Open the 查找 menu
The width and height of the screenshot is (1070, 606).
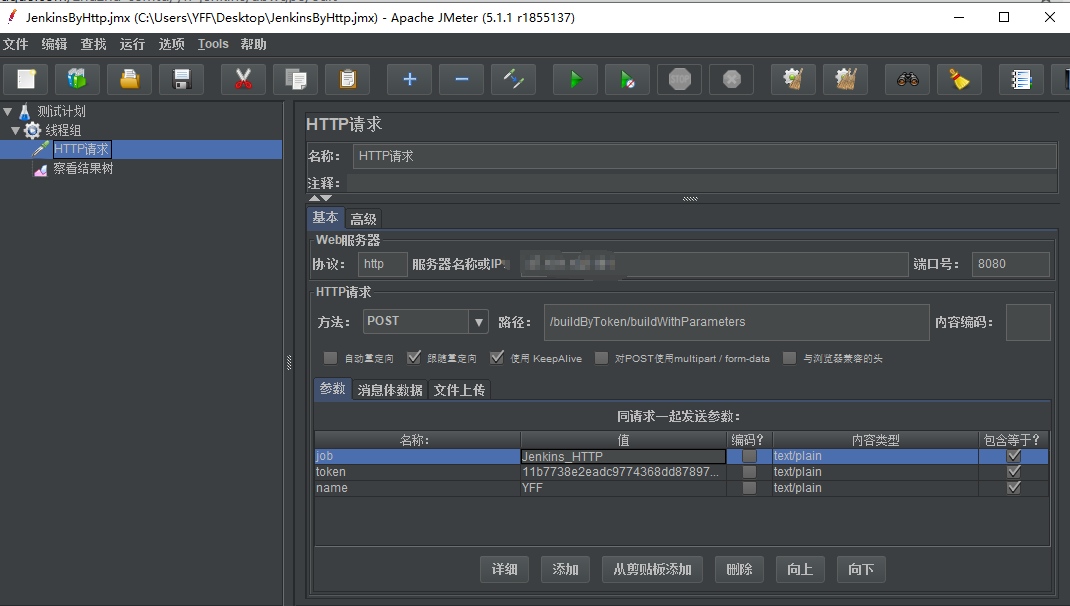click(x=93, y=44)
